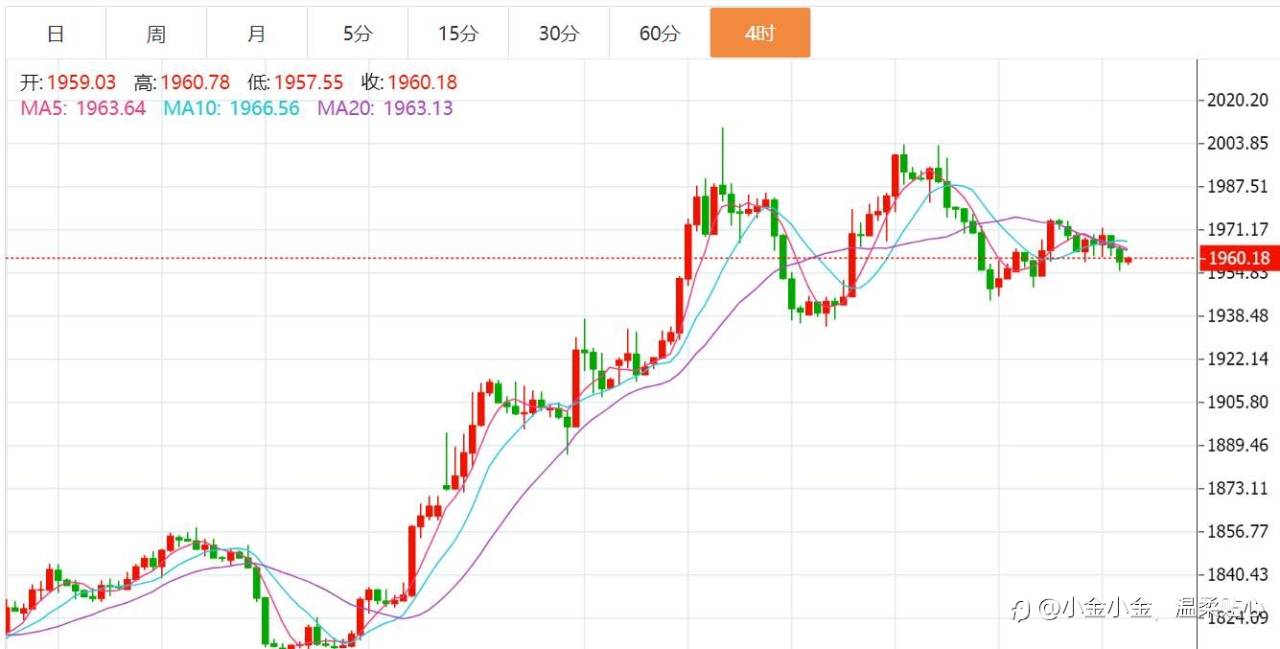This screenshot has height=649, width=1280.
Task: Select the 15分 timeframe tab
Action: [458, 33]
